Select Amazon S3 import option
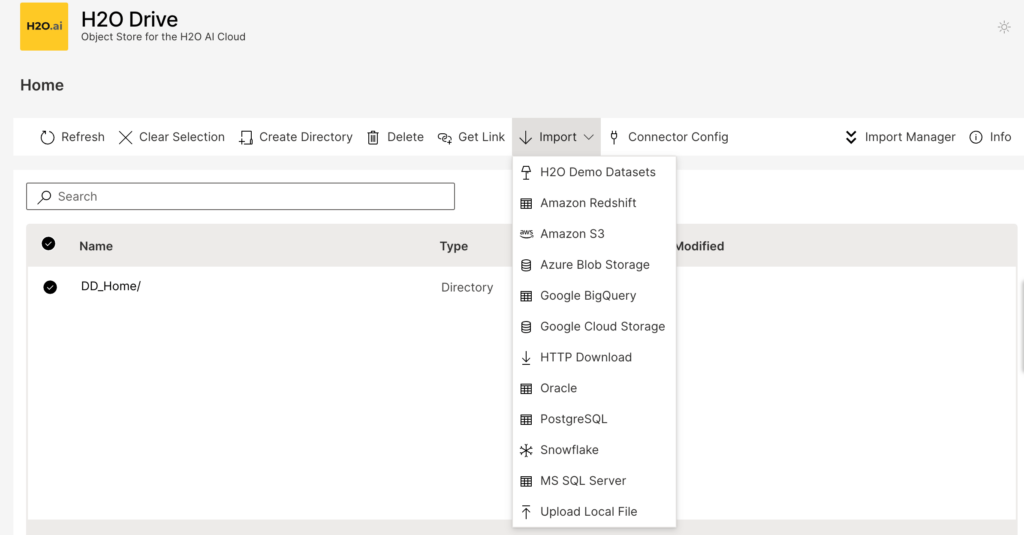 point(594,234)
